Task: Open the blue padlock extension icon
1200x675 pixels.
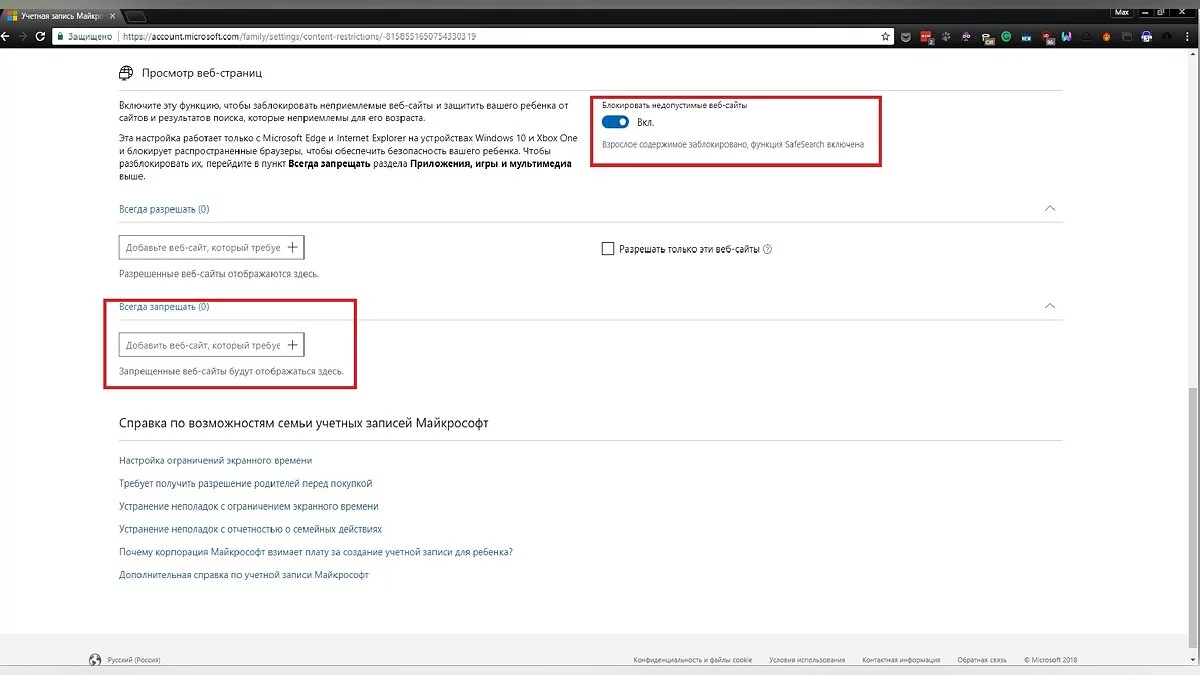Action: (1147, 37)
